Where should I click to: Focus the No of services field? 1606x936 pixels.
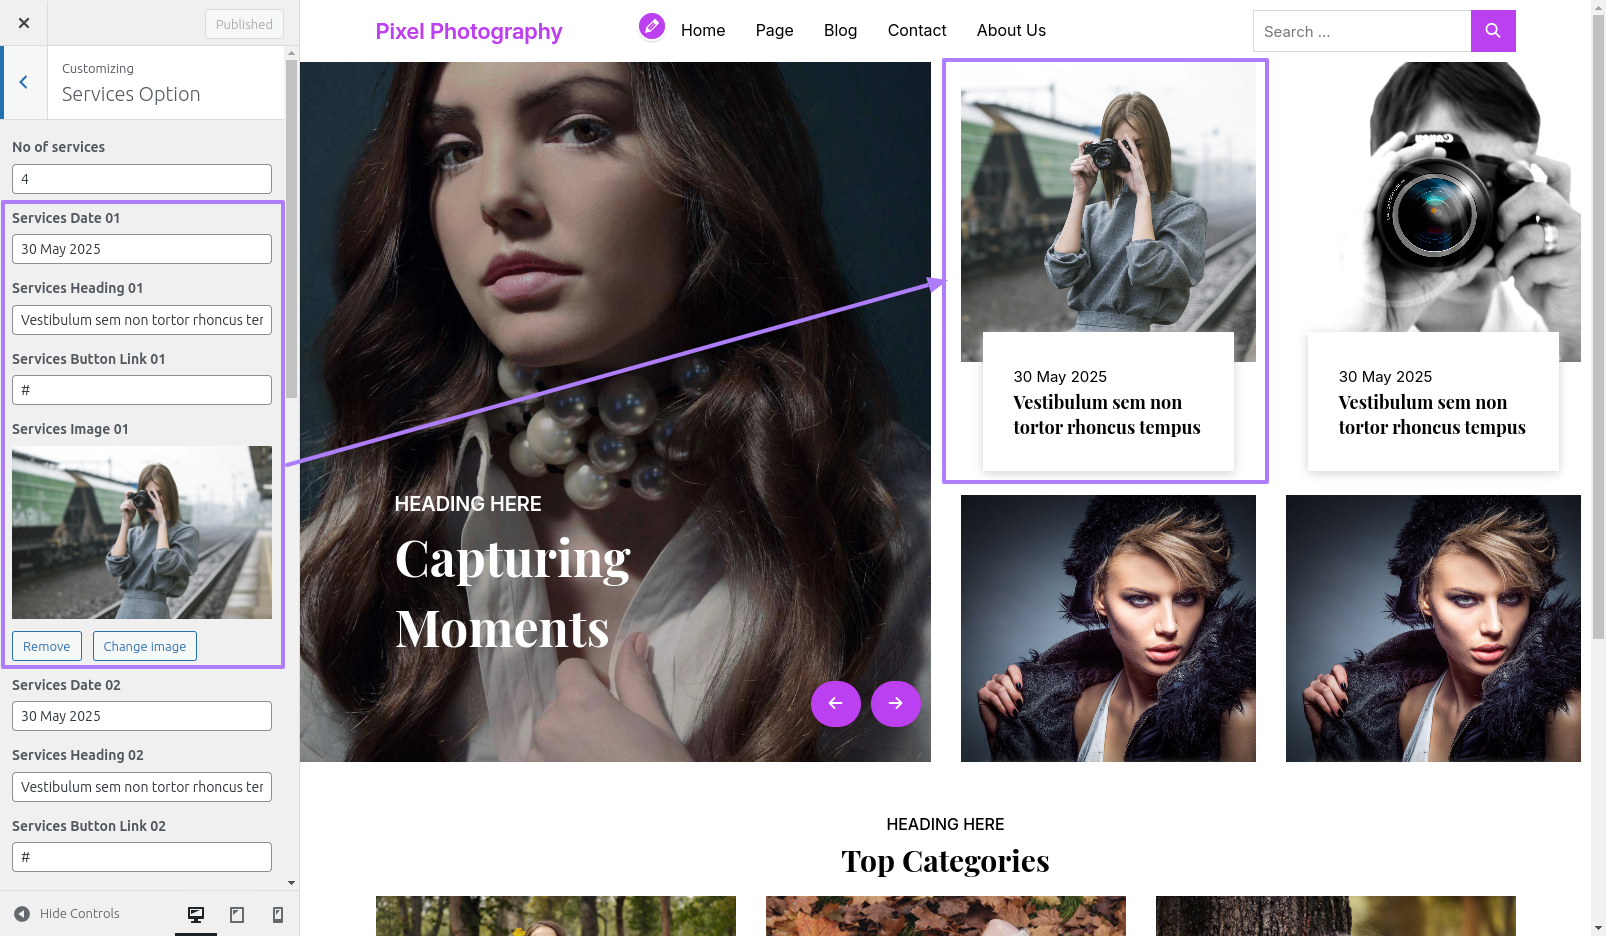(x=142, y=179)
